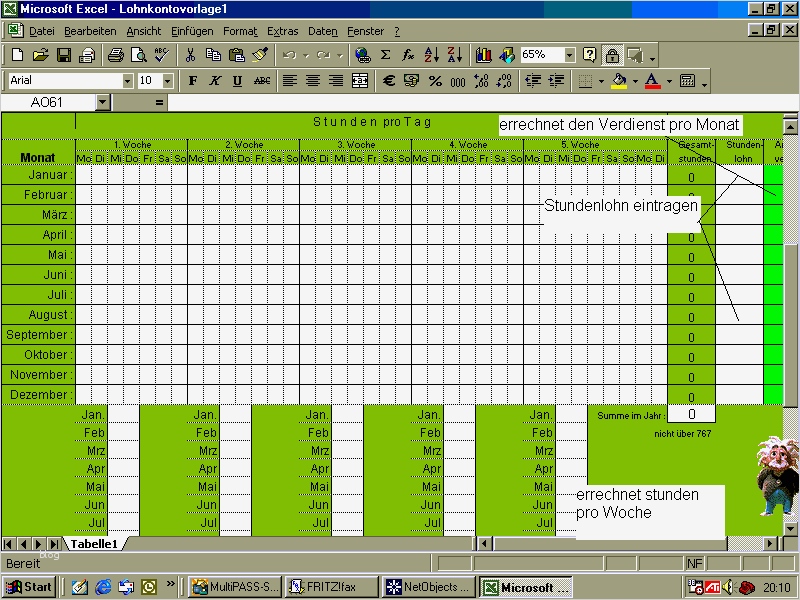Expand the borders style dropdown arrow
The width and height of the screenshot is (800, 600).
click(x=601, y=81)
